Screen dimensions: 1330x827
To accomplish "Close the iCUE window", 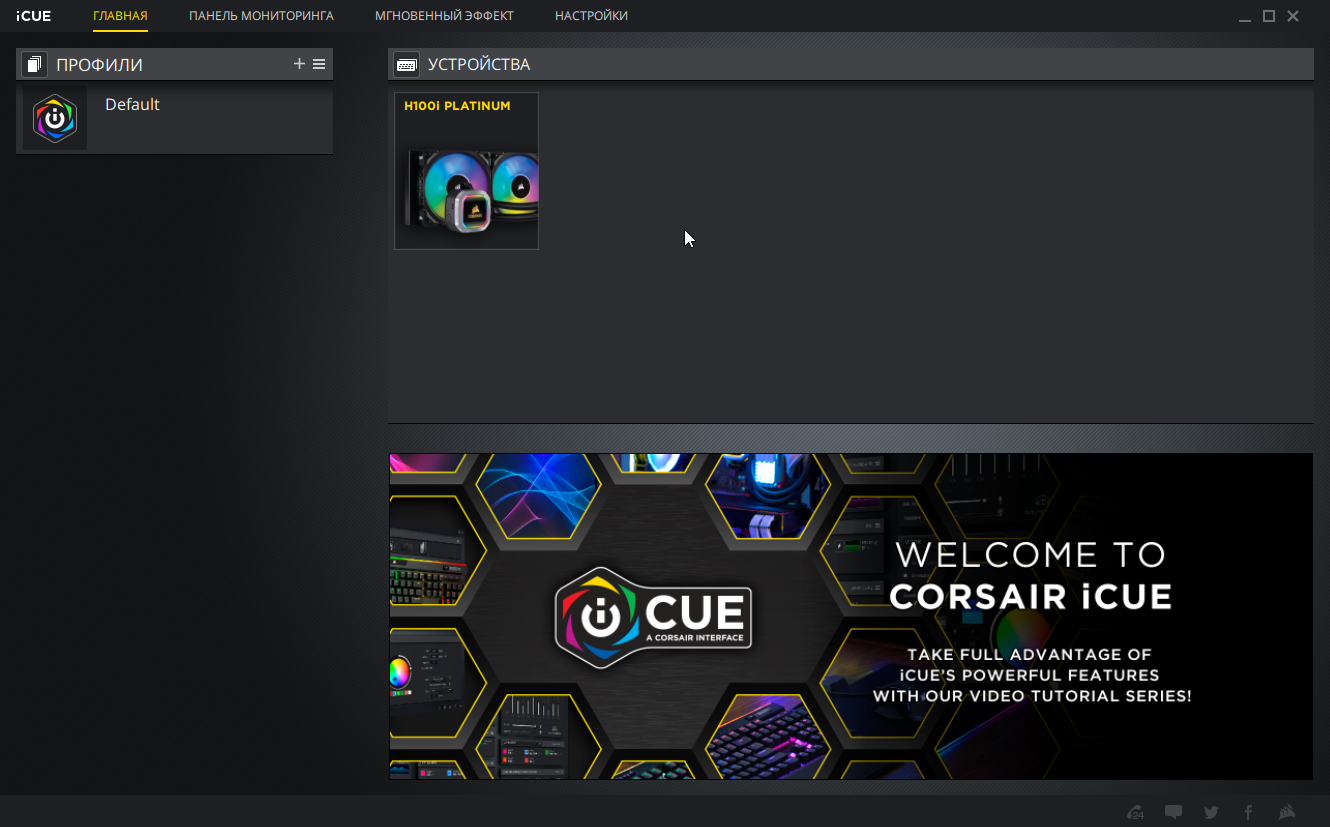I will [1293, 16].
